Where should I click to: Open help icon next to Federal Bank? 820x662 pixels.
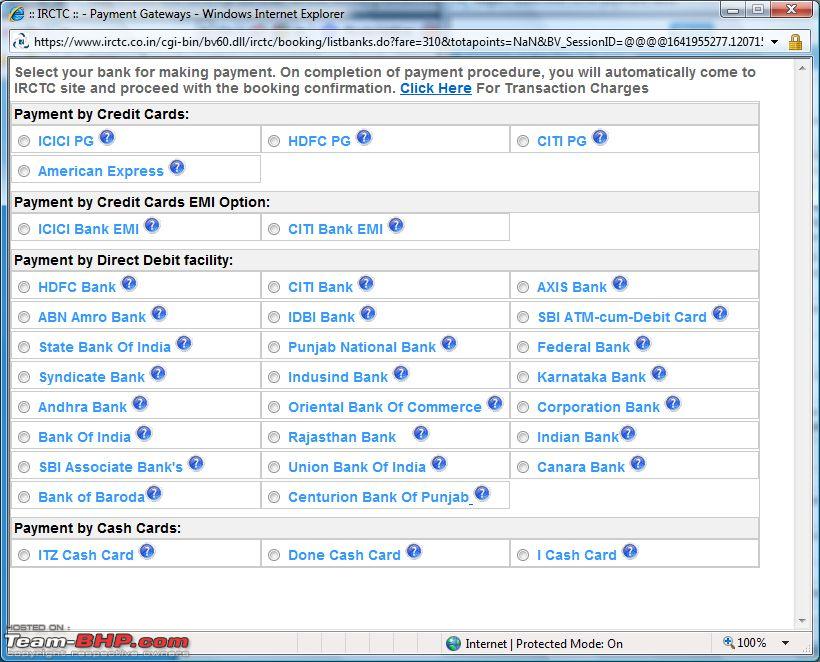click(643, 344)
